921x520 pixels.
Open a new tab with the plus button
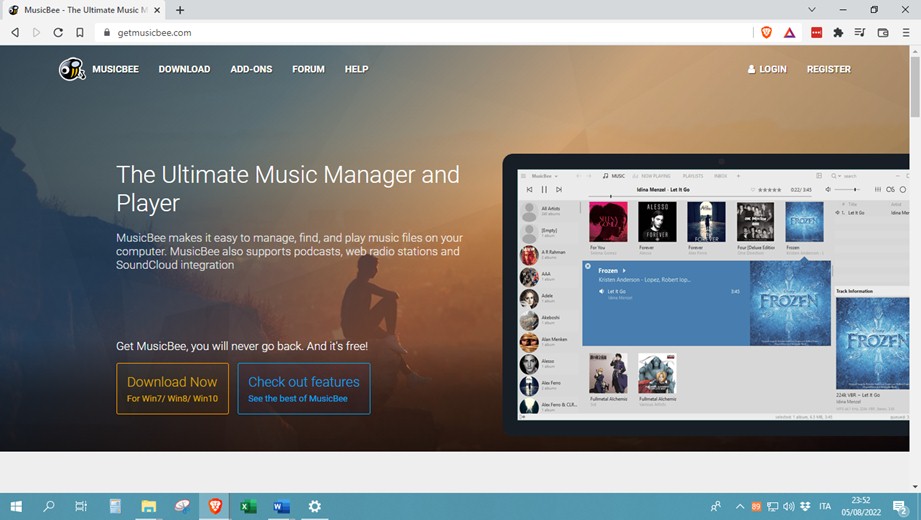[180, 10]
